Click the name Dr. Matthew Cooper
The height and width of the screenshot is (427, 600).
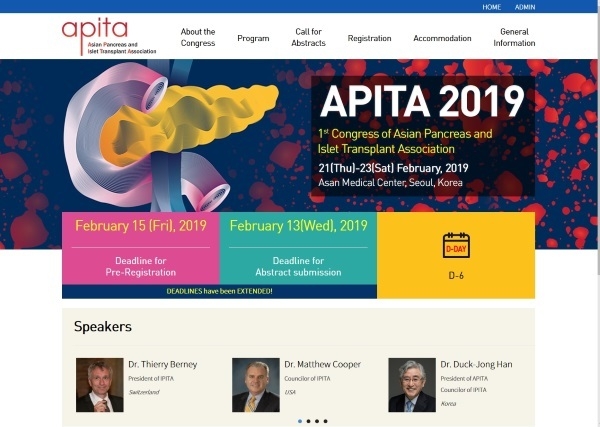coord(323,364)
